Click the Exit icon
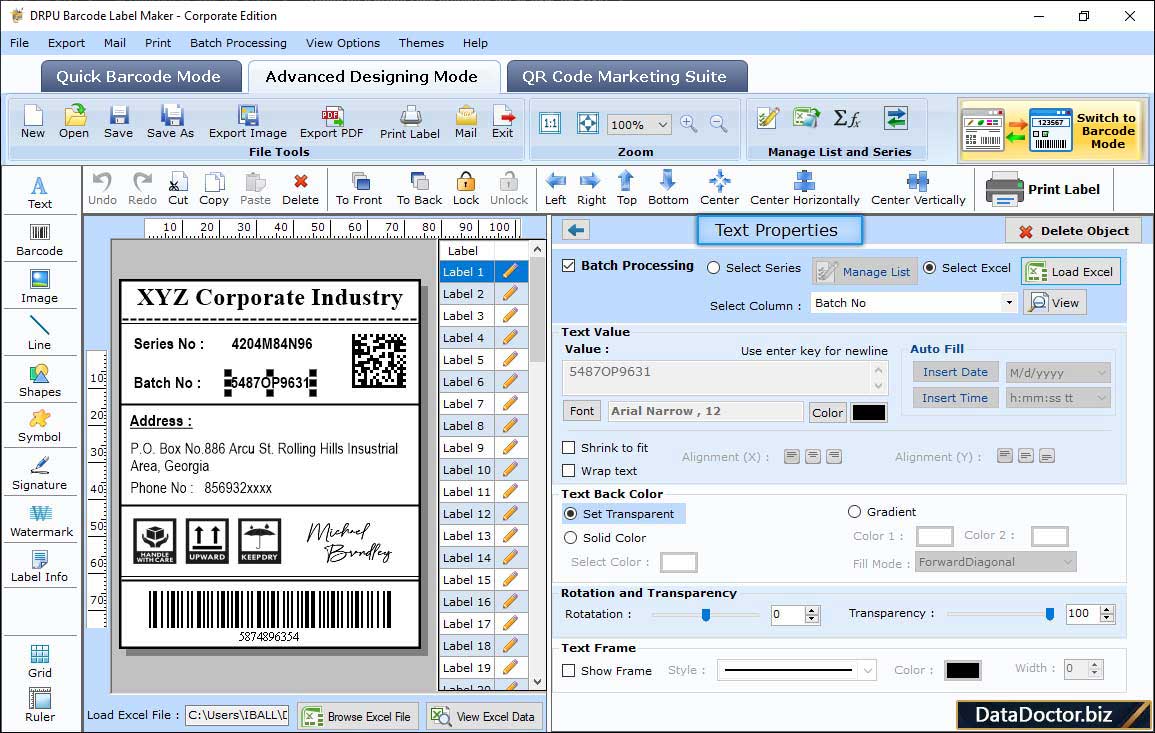Viewport: 1155px width, 733px height. pos(502,122)
